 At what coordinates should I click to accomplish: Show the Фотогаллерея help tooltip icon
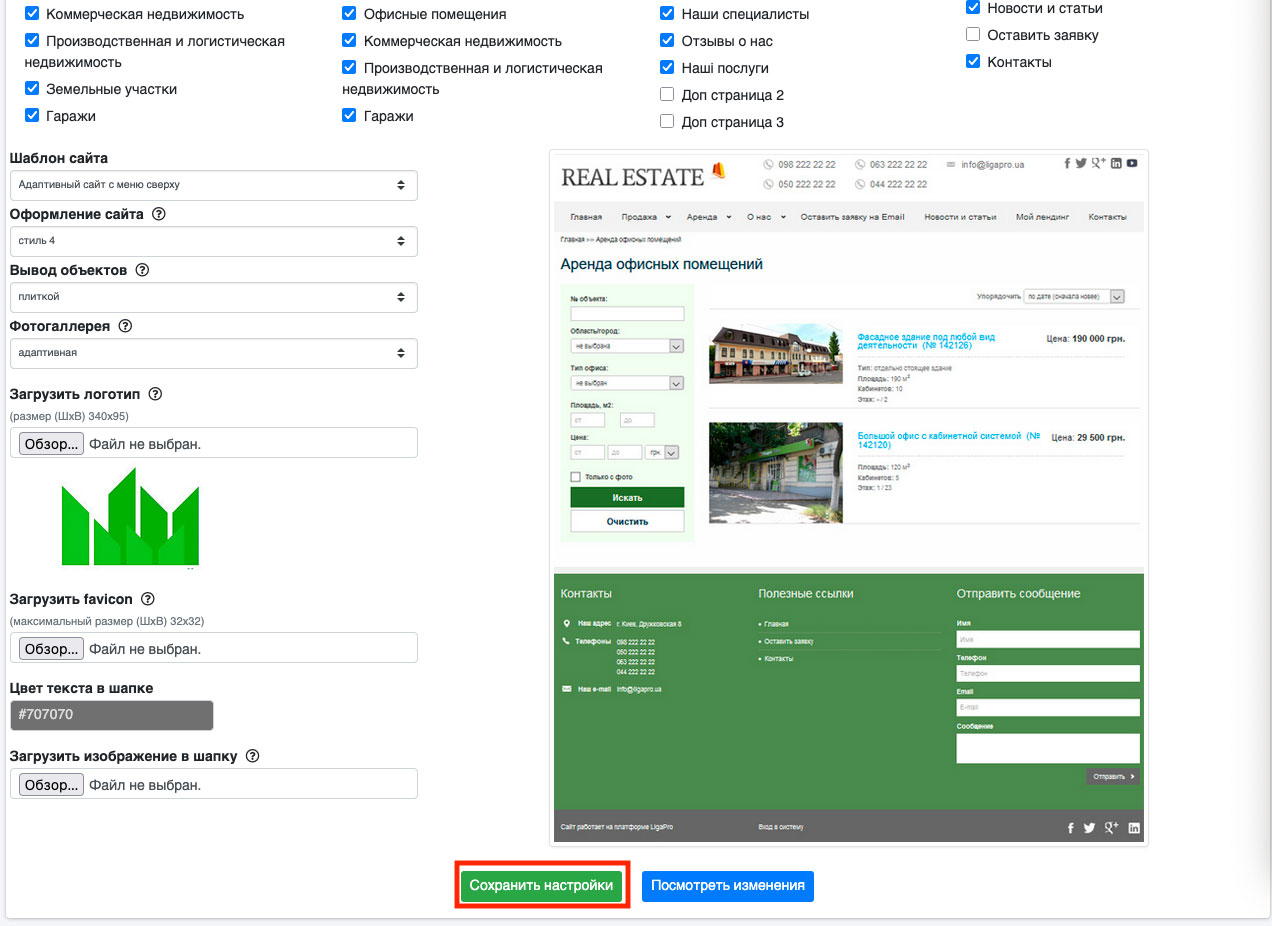126,326
